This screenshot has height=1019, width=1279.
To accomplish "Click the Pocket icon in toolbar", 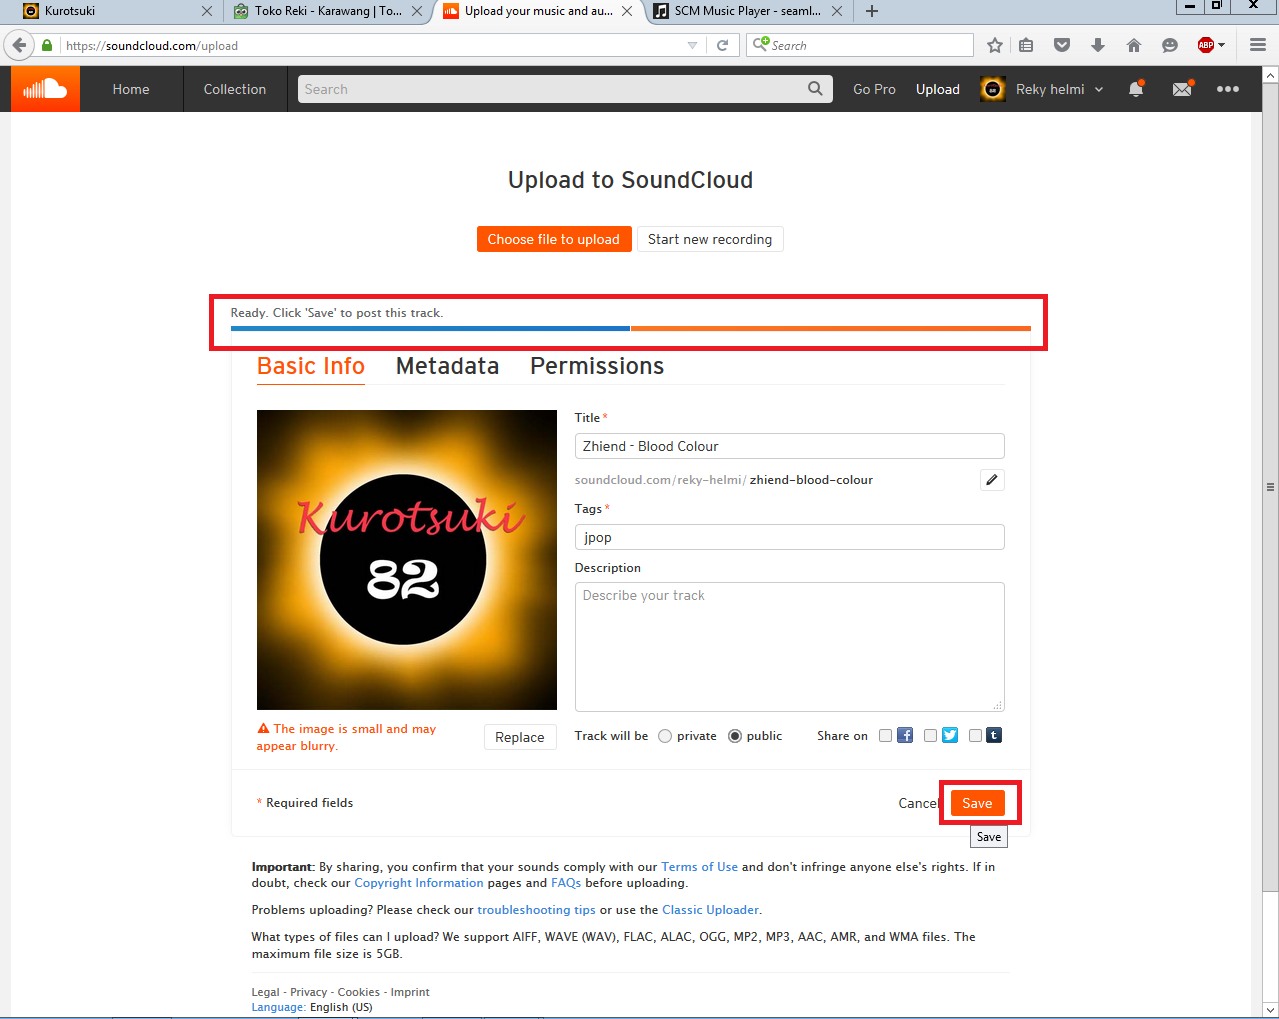I will tap(1062, 45).
